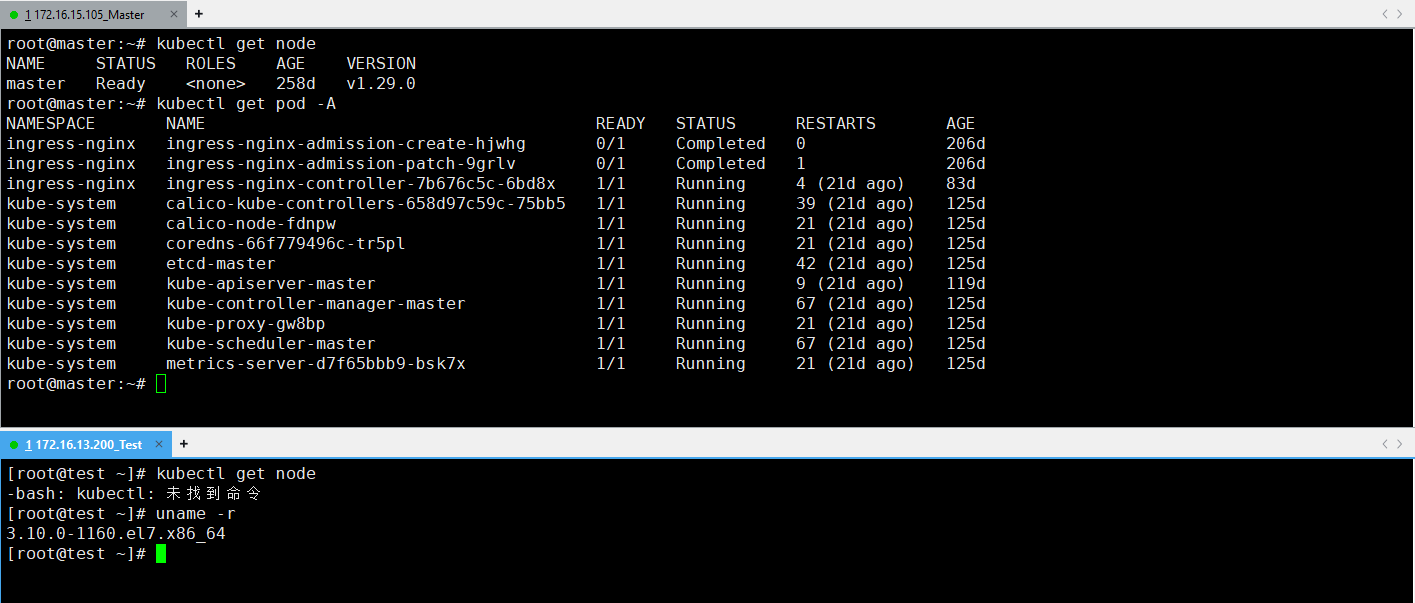The height and width of the screenshot is (603, 1415).
Task: Click the pod name 'kube-scheduler-master'
Action: pyautogui.click(x=271, y=344)
